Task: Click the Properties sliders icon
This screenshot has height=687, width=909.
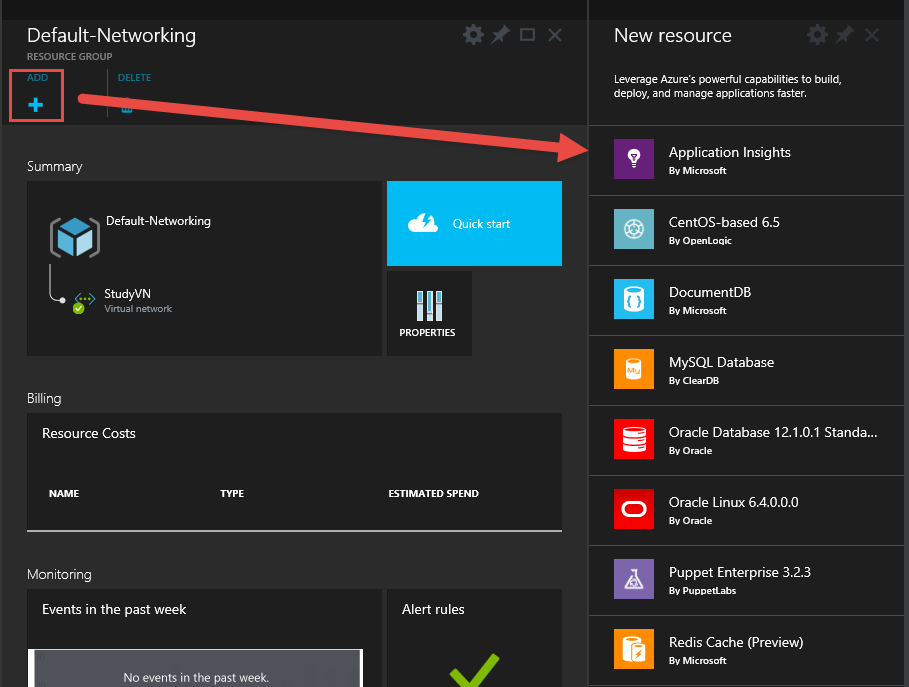Action: (429, 306)
